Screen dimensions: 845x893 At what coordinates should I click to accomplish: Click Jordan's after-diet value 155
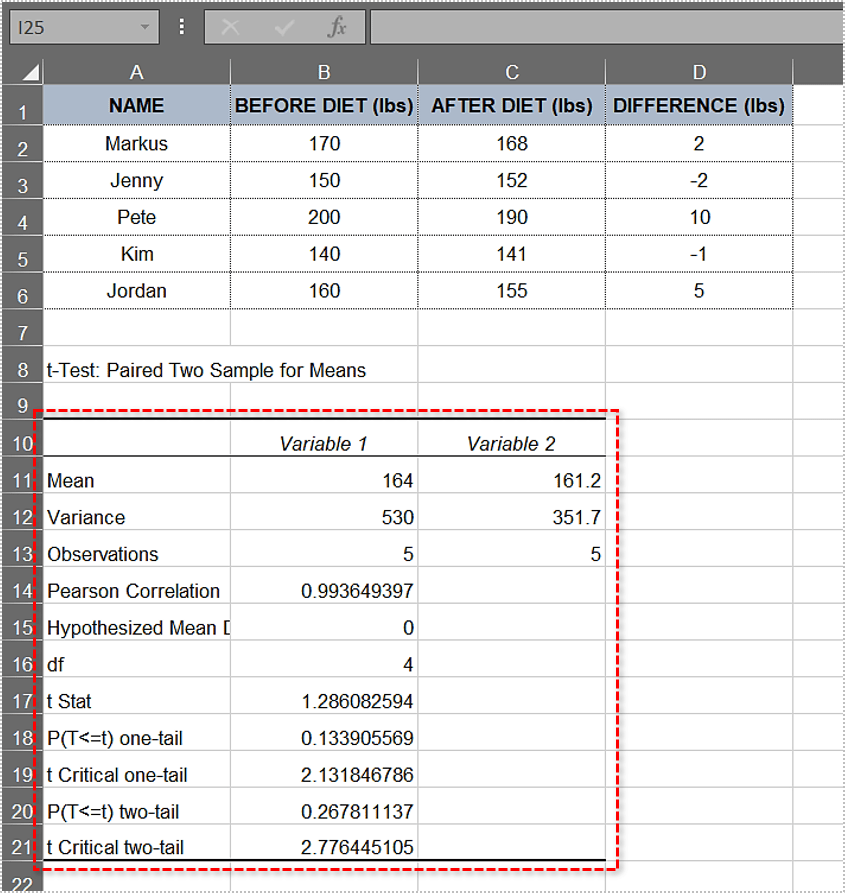coord(511,291)
